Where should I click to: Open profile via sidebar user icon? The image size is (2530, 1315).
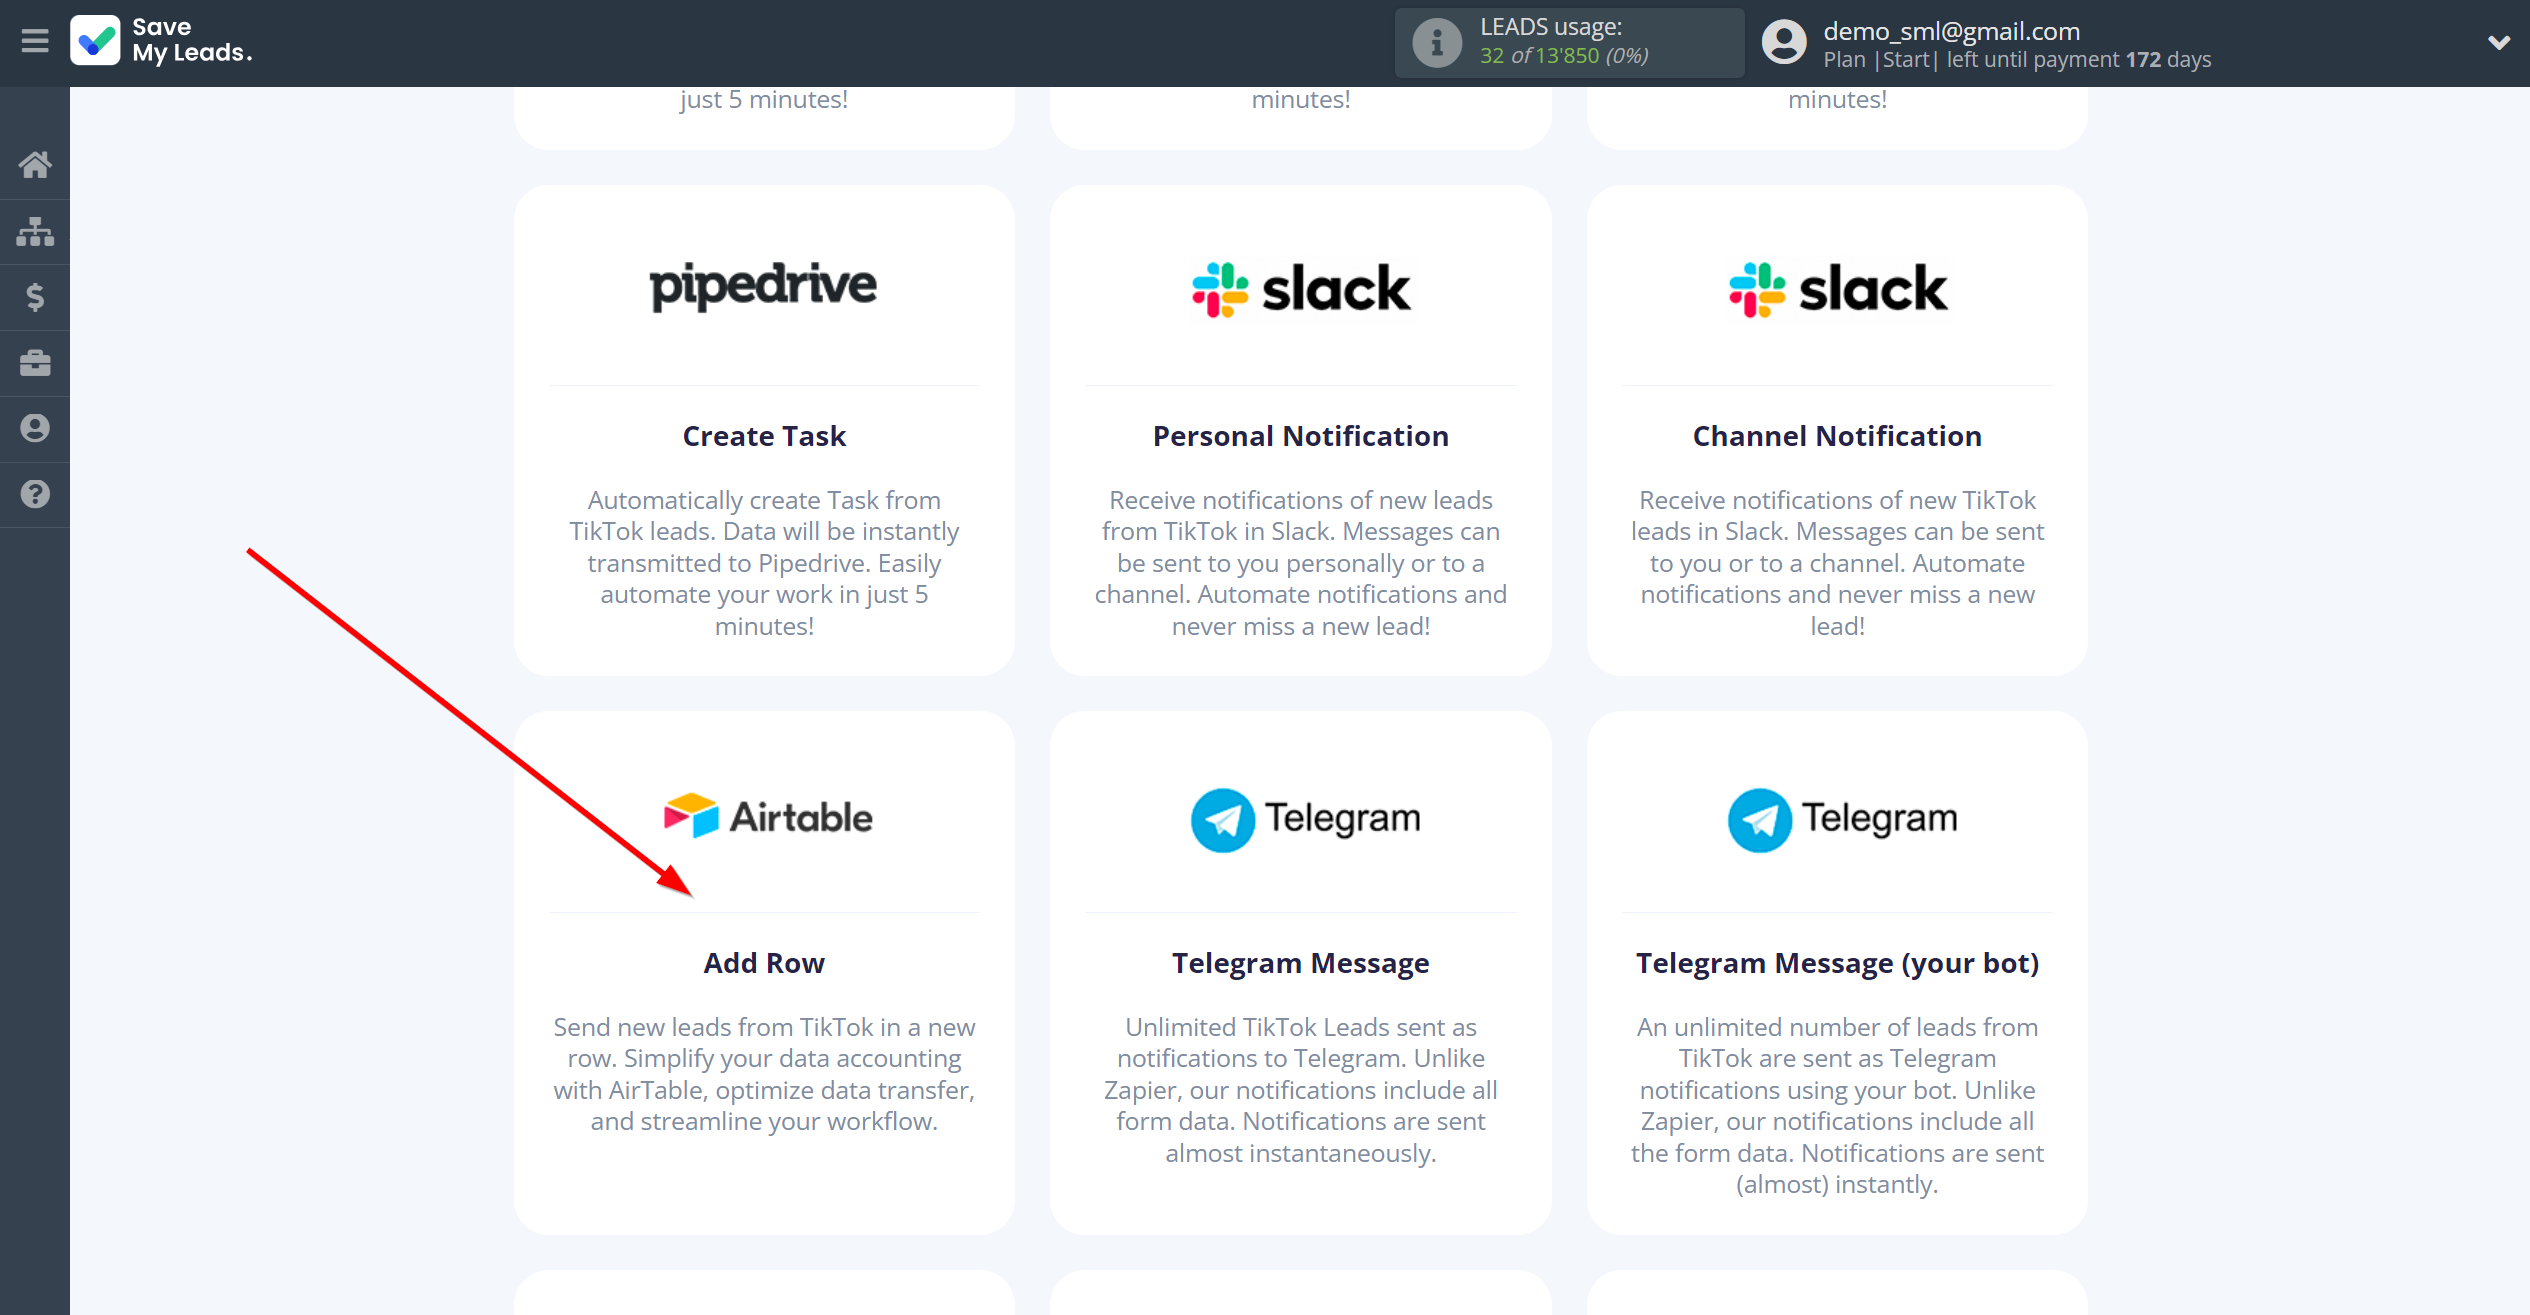tap(35, 428)
